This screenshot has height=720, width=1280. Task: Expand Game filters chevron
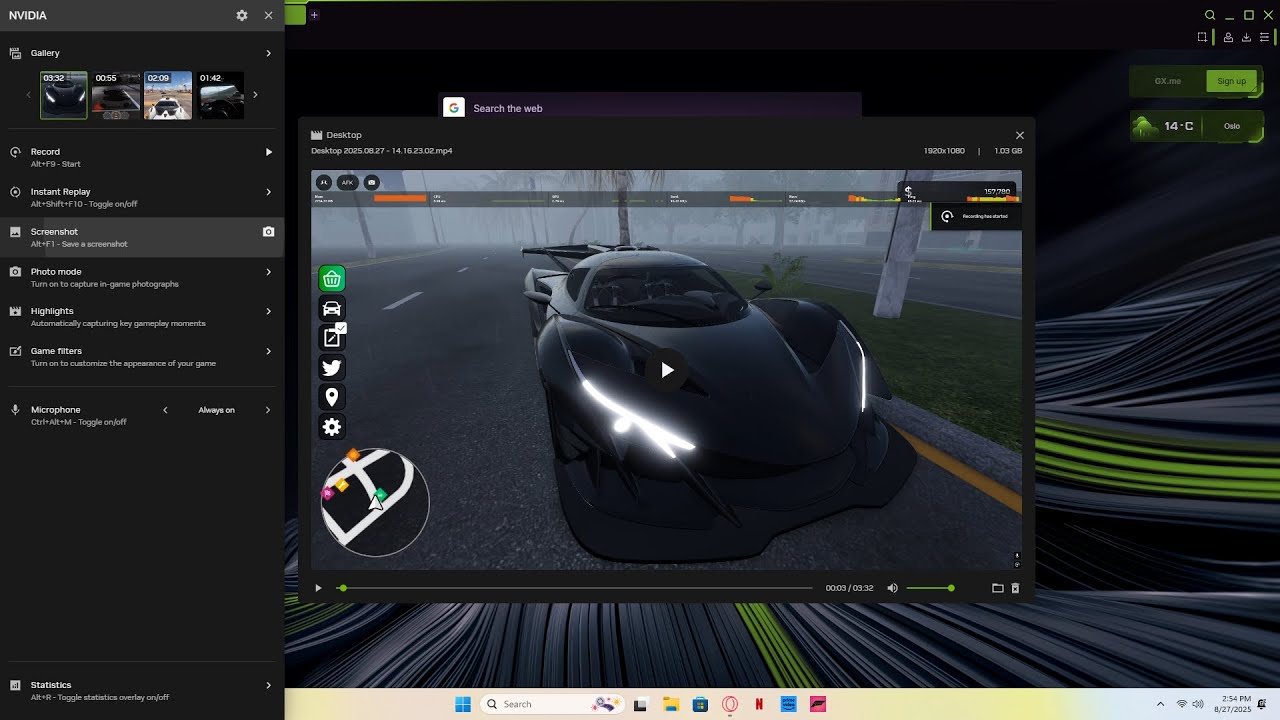pyautogui.click(x=268, y=351)
